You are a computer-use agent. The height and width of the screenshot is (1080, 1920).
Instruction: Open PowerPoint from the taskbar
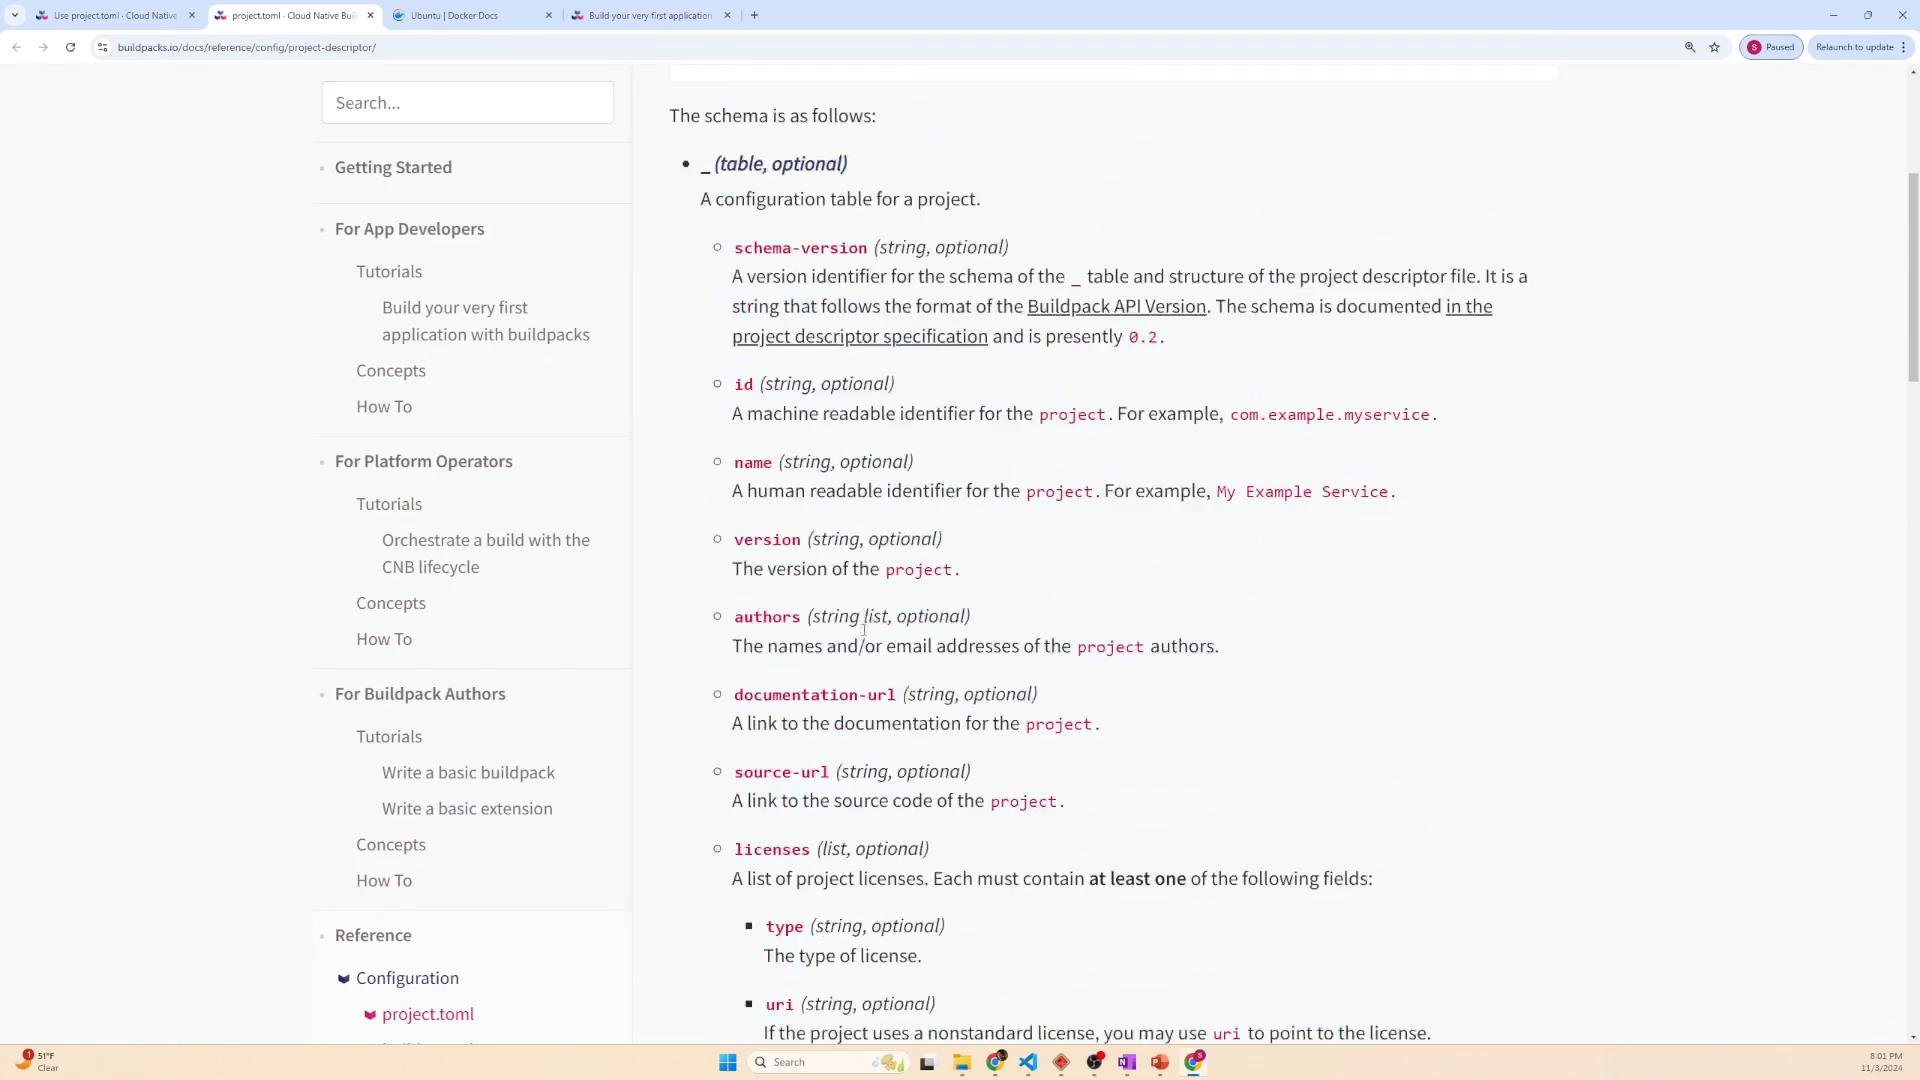tap(1160, 1062)
